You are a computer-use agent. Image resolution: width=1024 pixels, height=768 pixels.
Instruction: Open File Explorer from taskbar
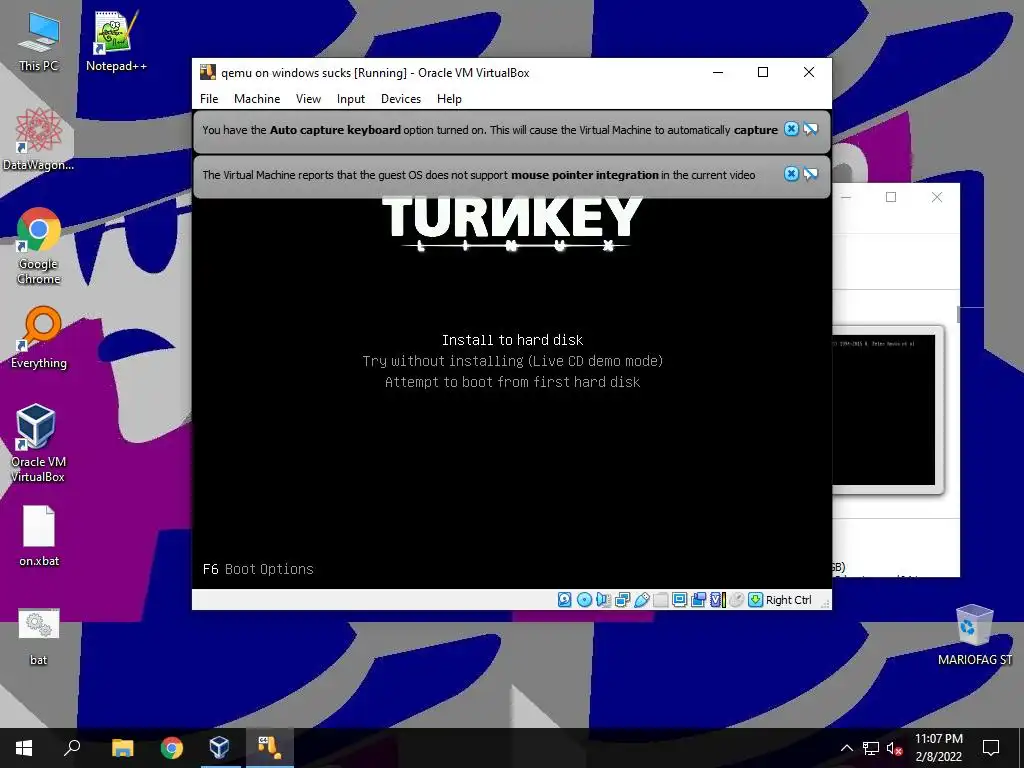[x=122, y=748]
